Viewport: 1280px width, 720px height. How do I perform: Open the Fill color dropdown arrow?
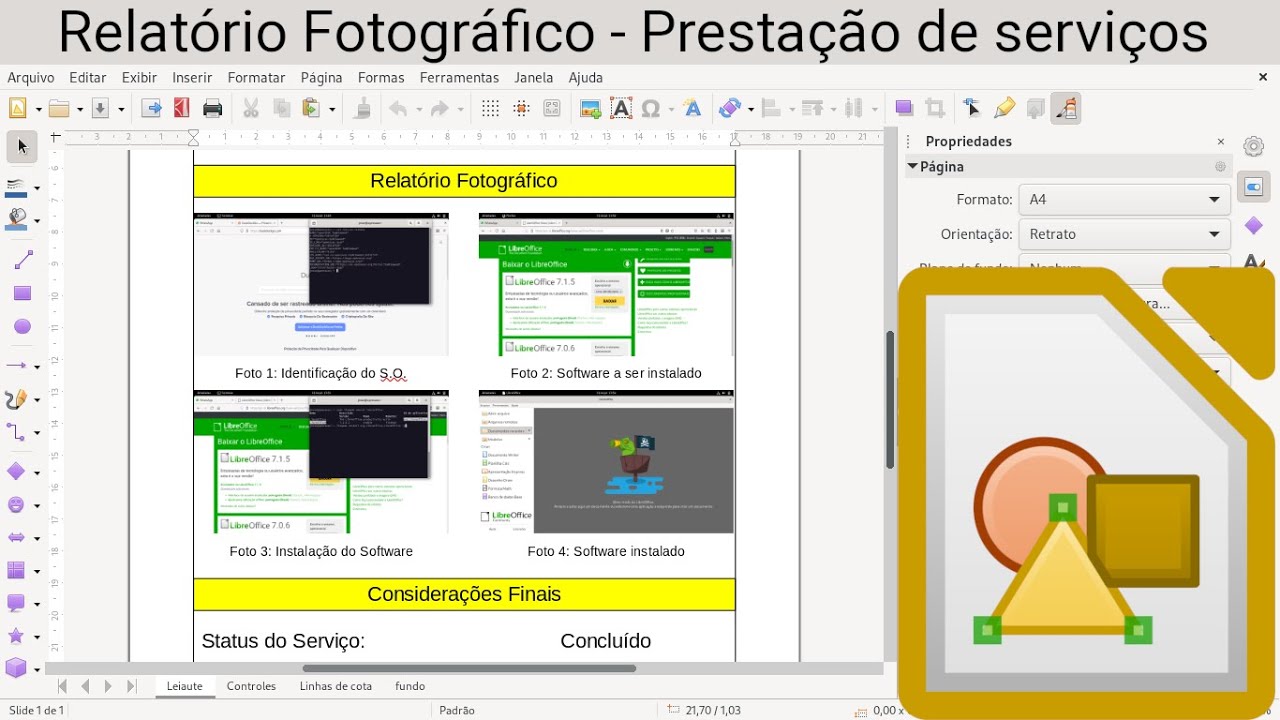click(37, 219)
